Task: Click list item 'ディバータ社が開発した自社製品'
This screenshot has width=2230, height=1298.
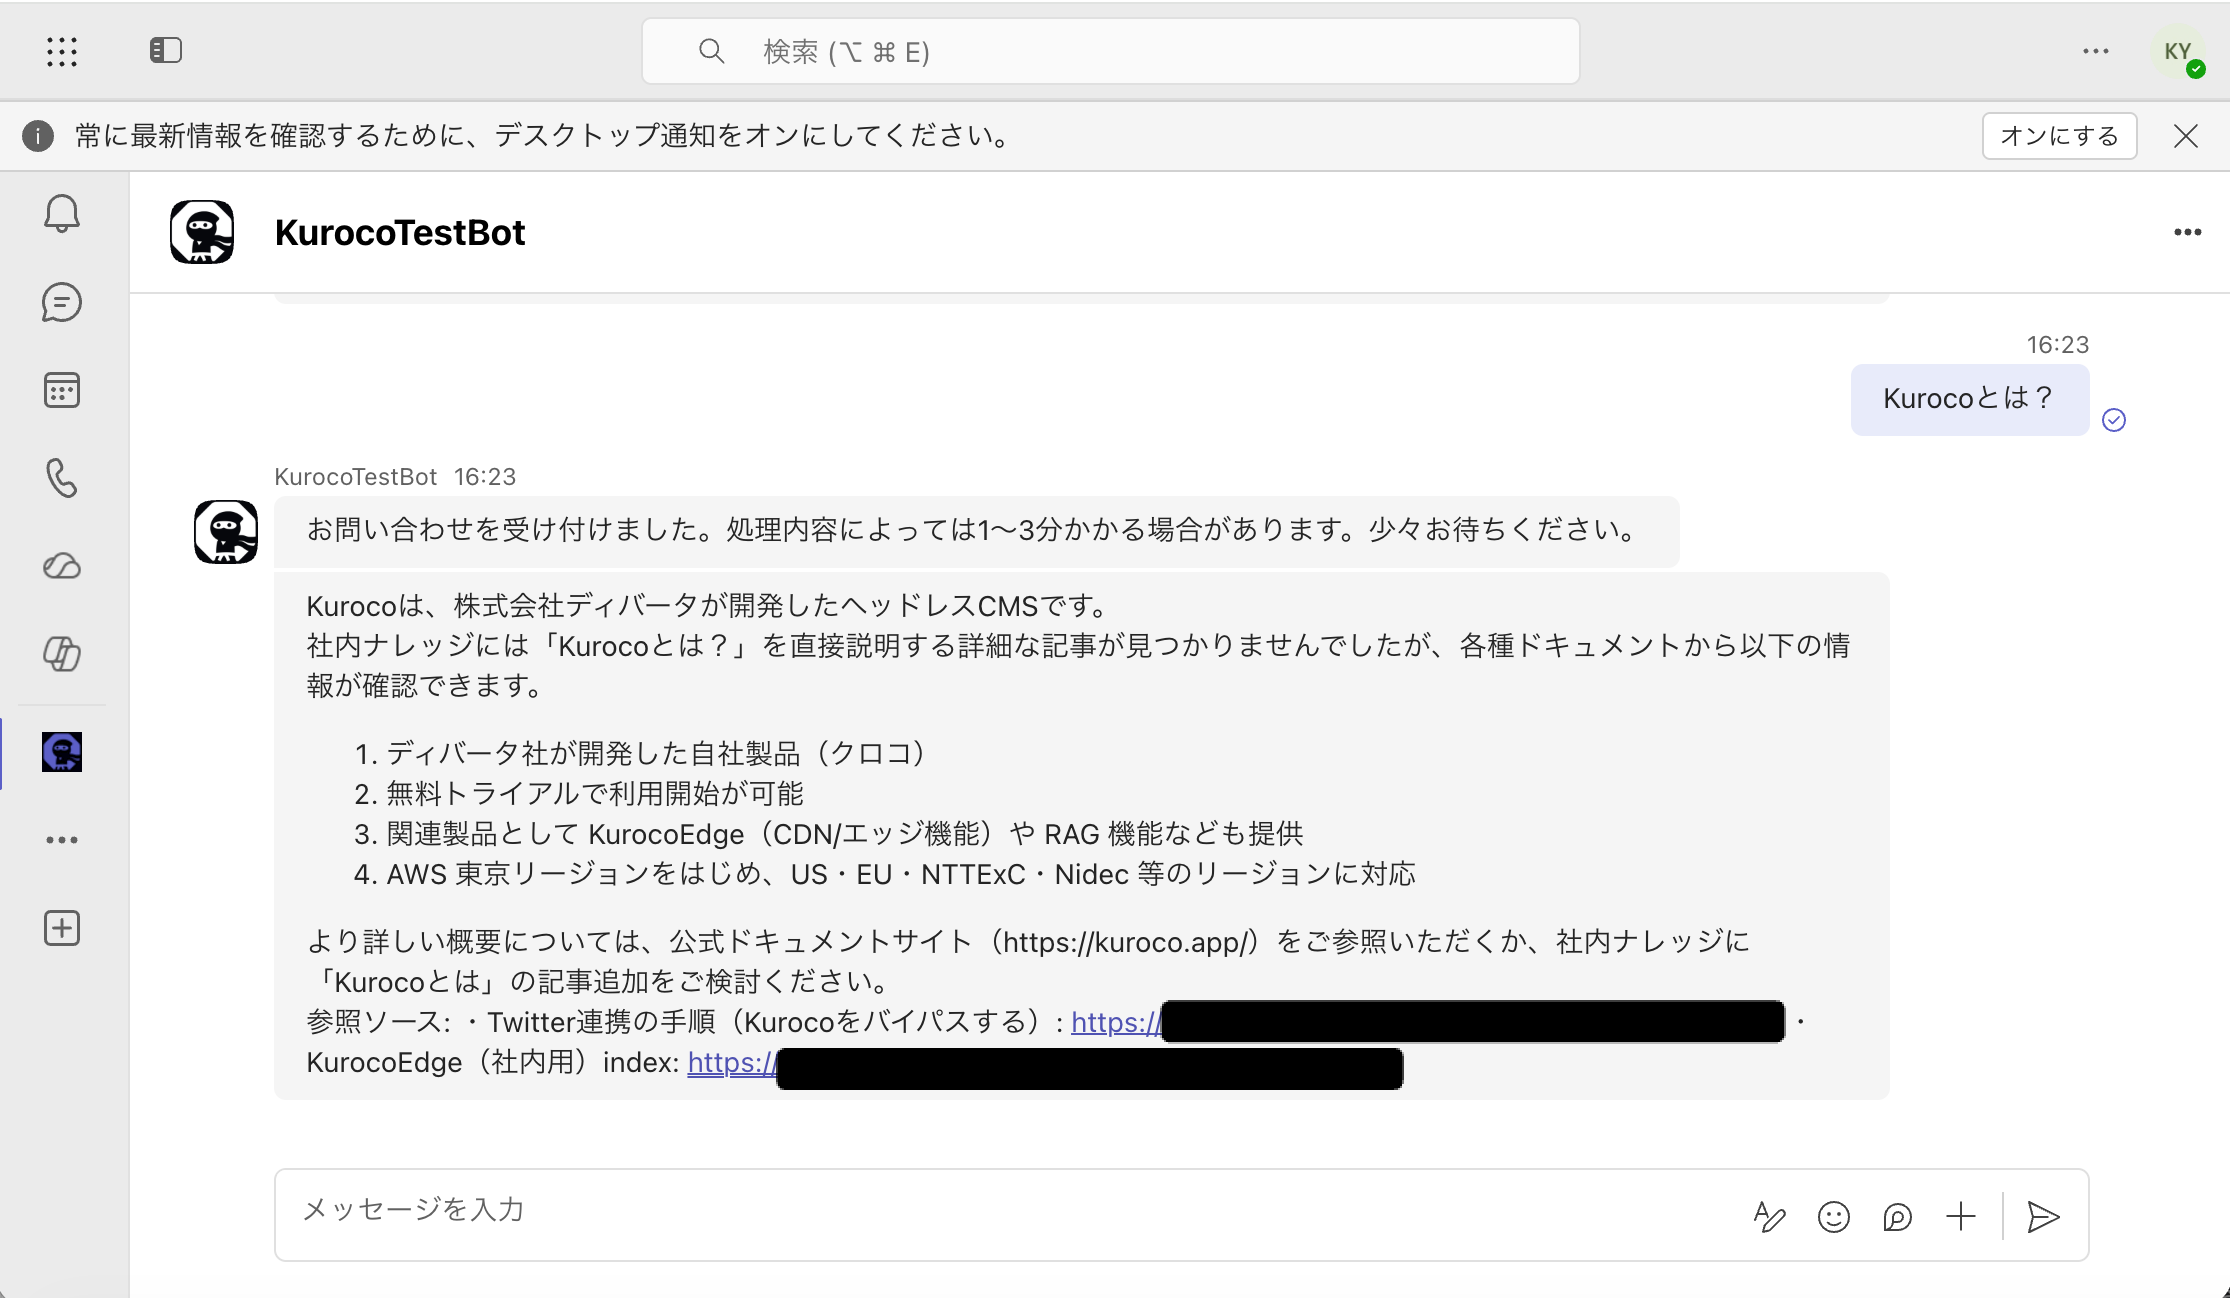Action: [x=656, y=753]
